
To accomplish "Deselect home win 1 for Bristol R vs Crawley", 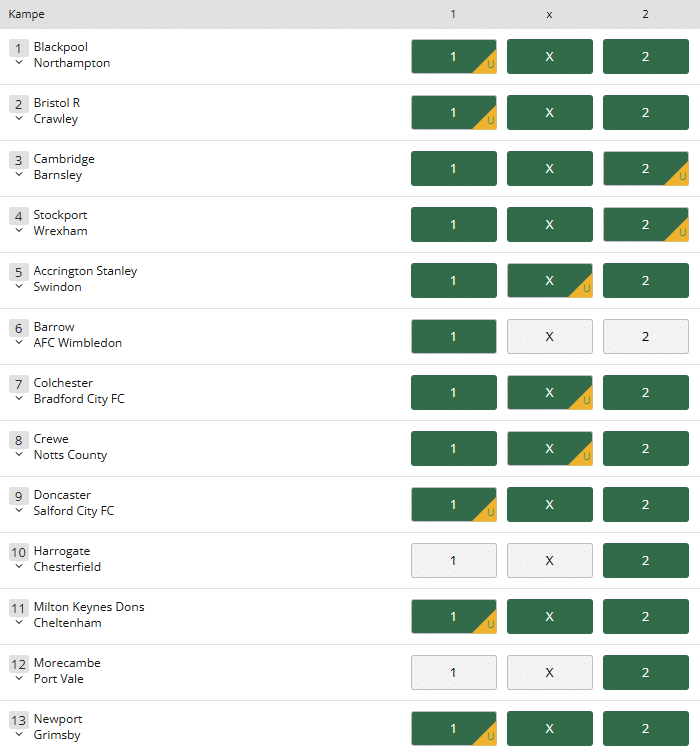I will pos(454,112).
